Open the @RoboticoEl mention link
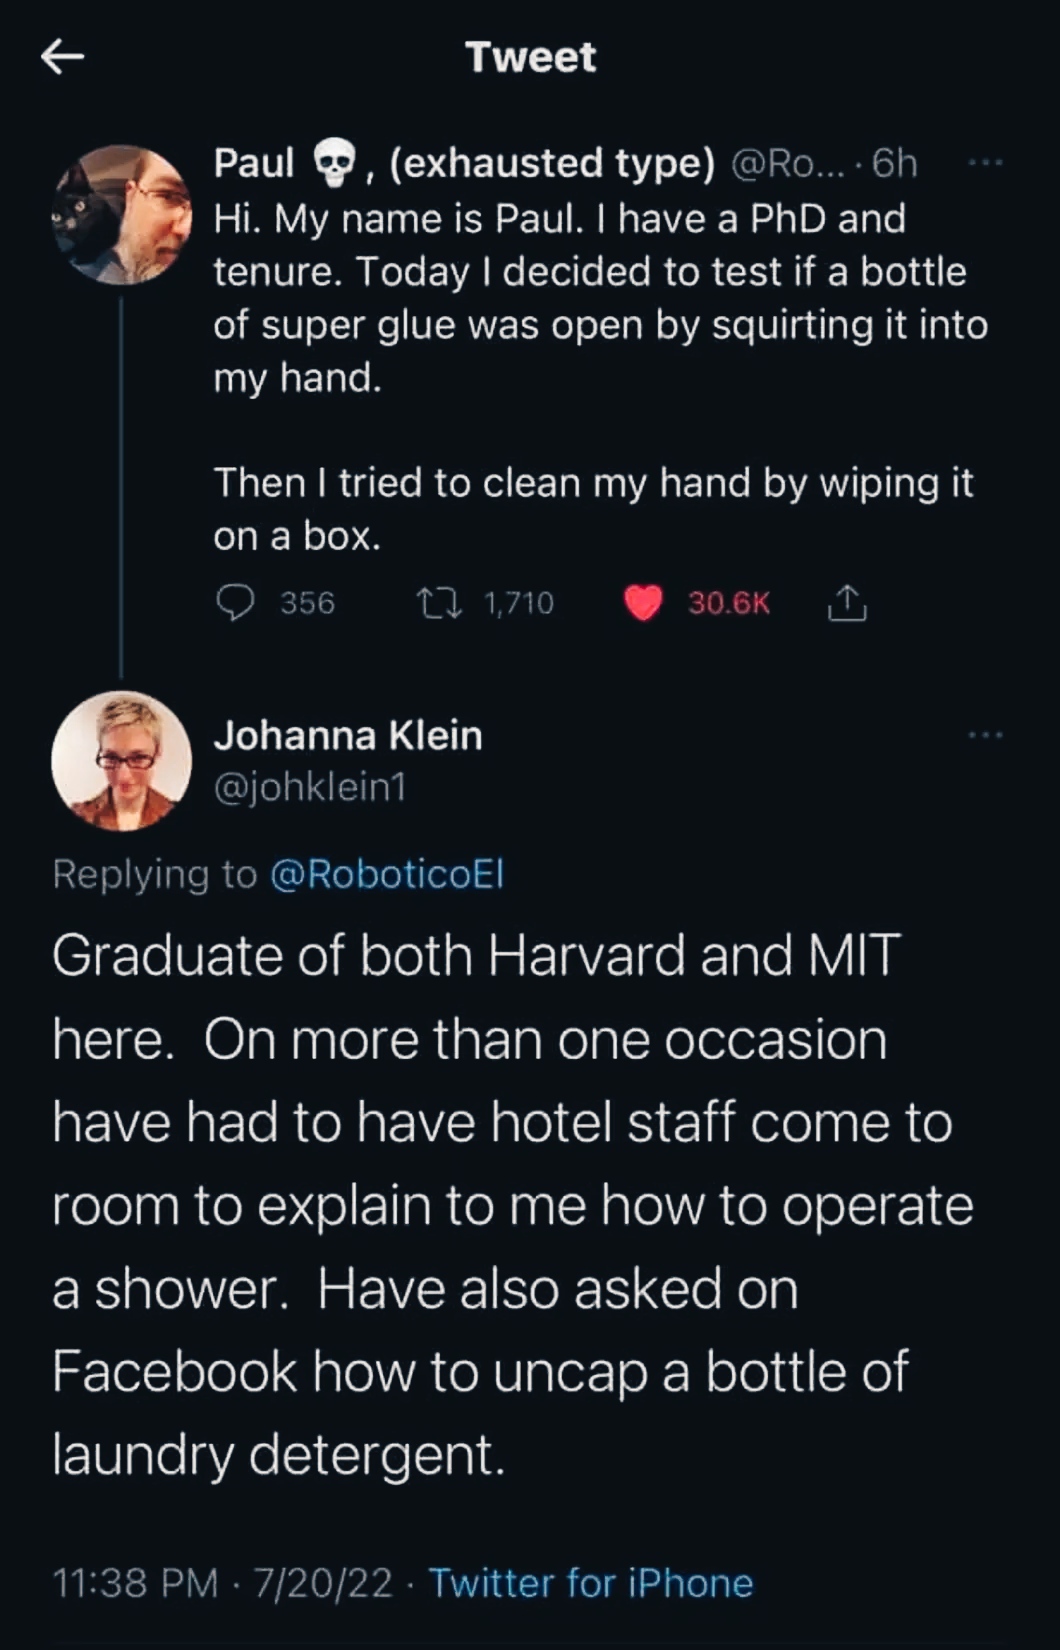This screenshot has height=1650, width=1060. coord(387,874)
